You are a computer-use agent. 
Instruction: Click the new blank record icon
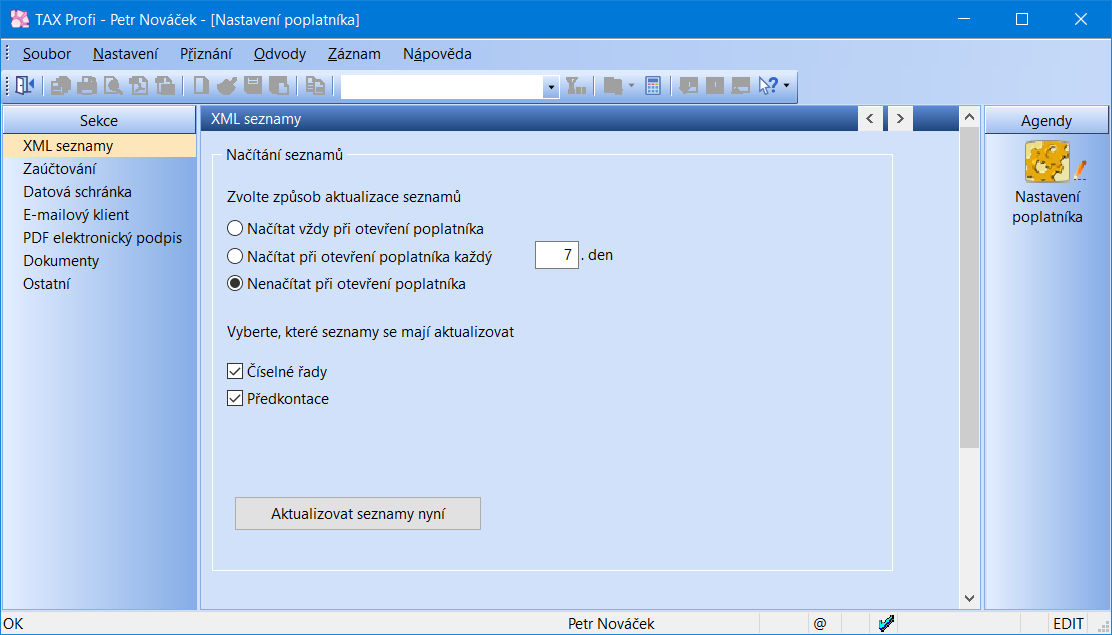coord(201,86)
